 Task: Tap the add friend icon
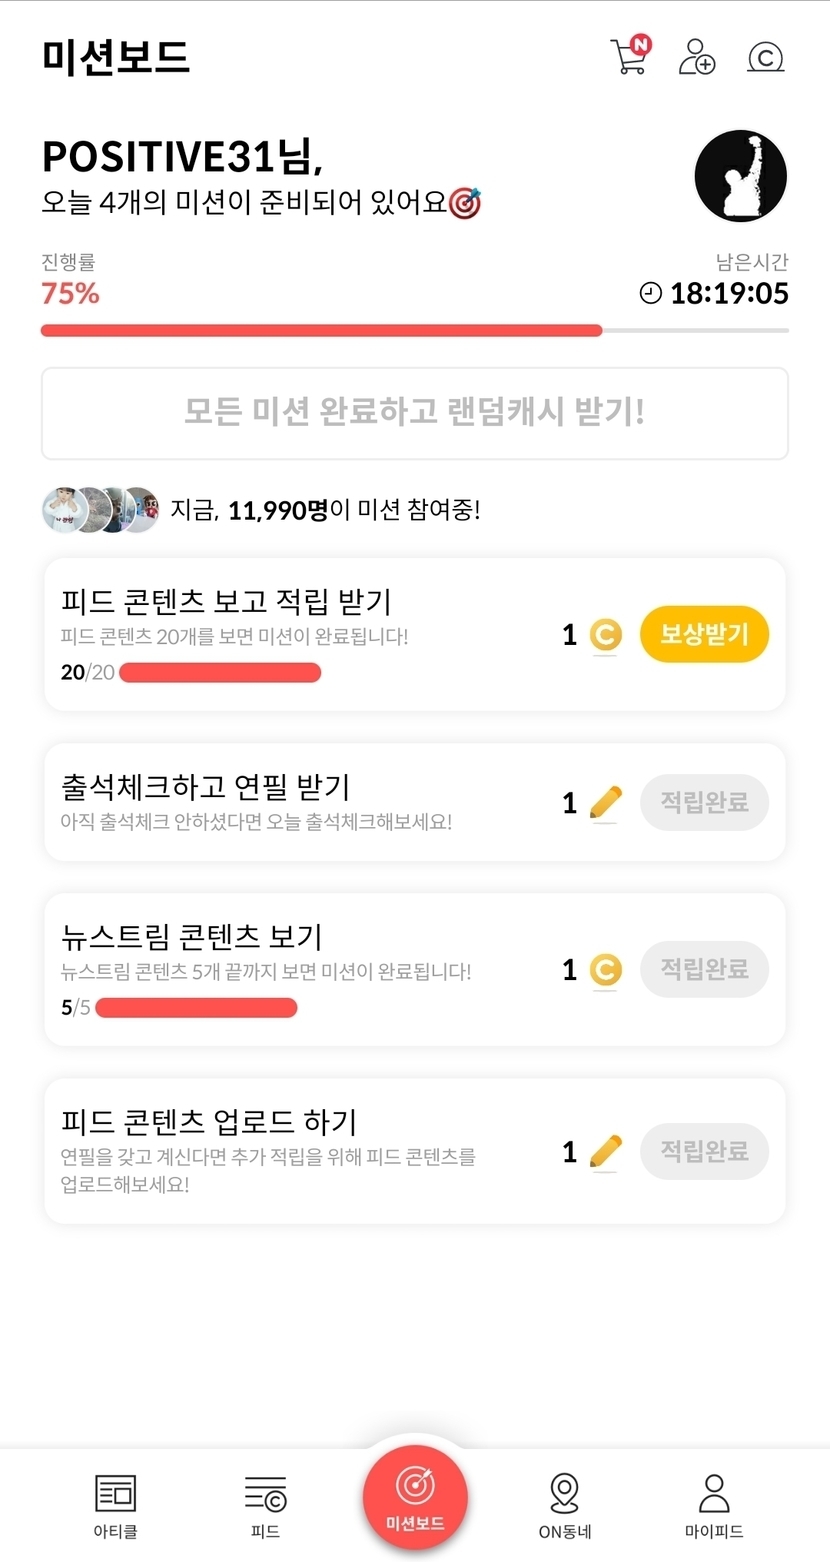[697, 57]
